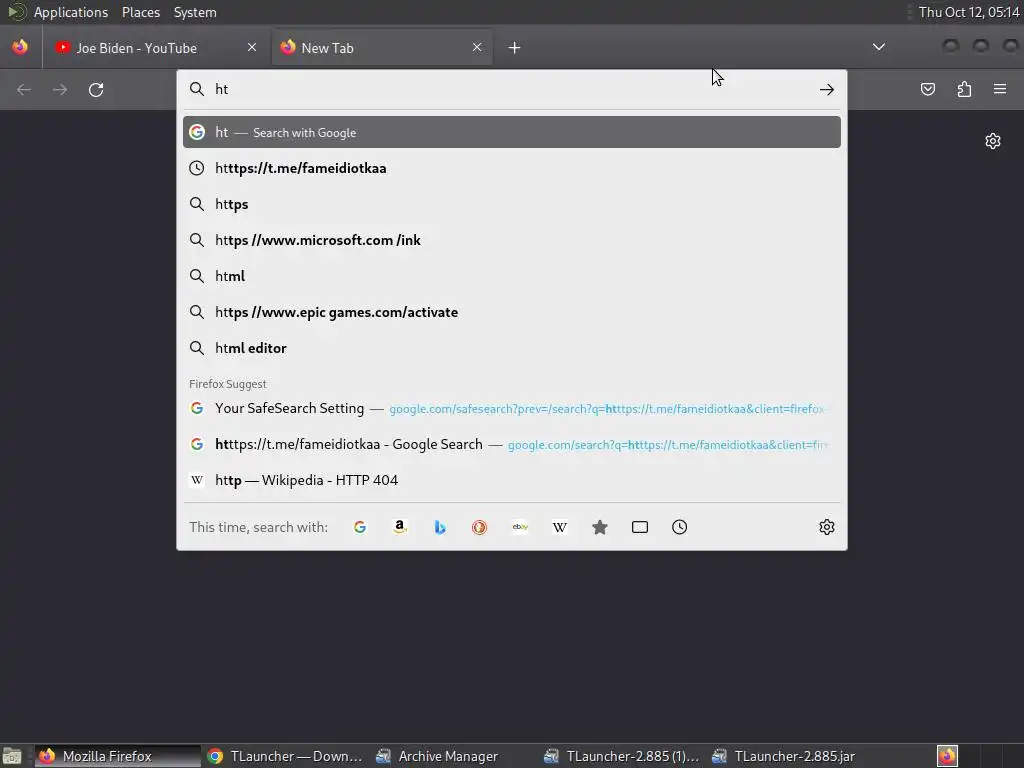The width and height of the screenshot is (1024, 768).
Task: Search this time with Bing icon
Action: tap(440, 527)
